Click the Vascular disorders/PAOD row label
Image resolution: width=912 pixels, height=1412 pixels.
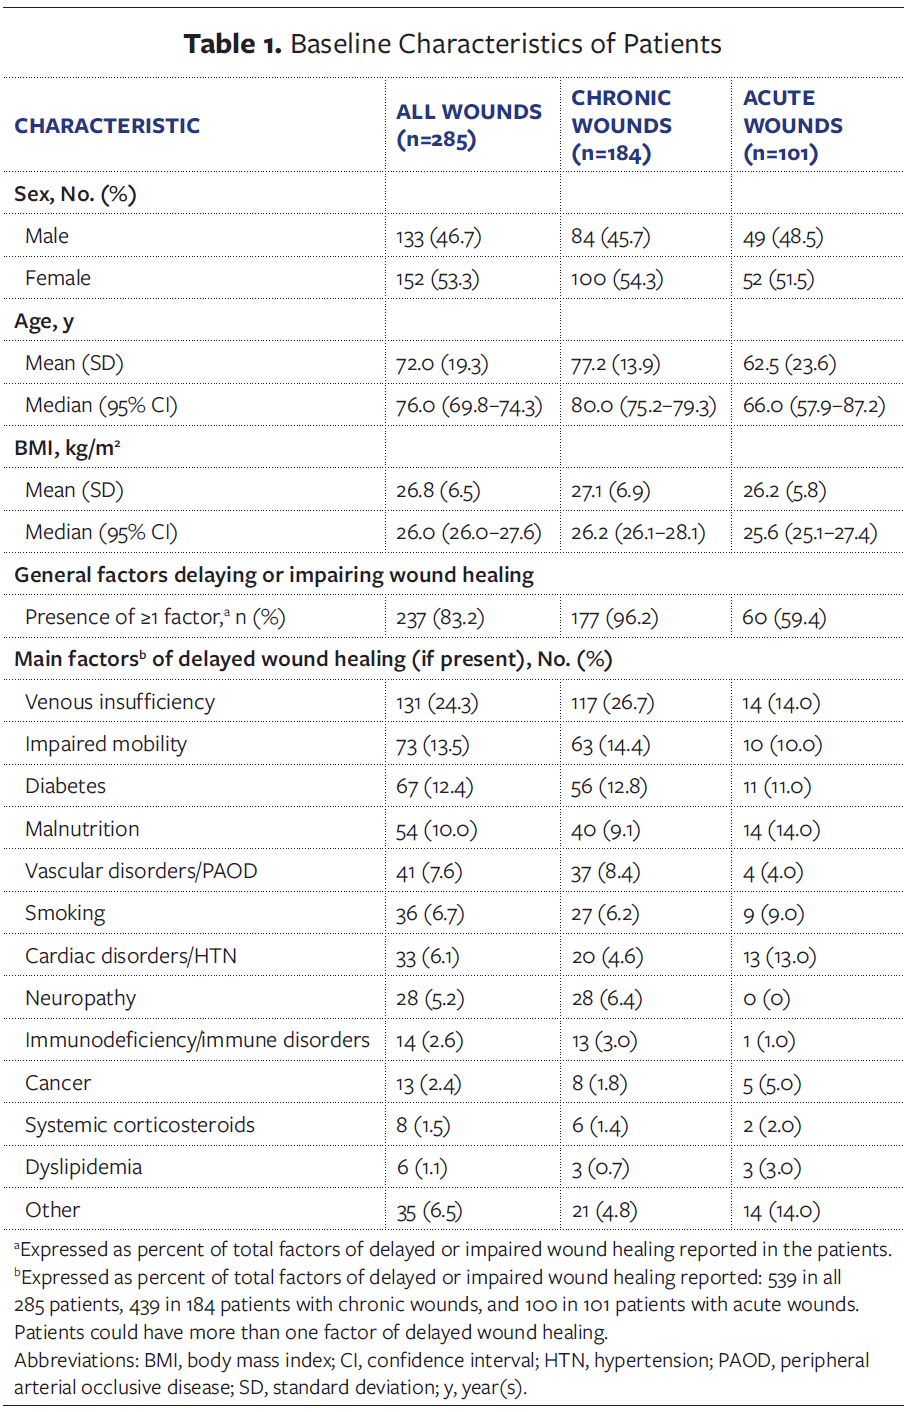click(141, 871)
